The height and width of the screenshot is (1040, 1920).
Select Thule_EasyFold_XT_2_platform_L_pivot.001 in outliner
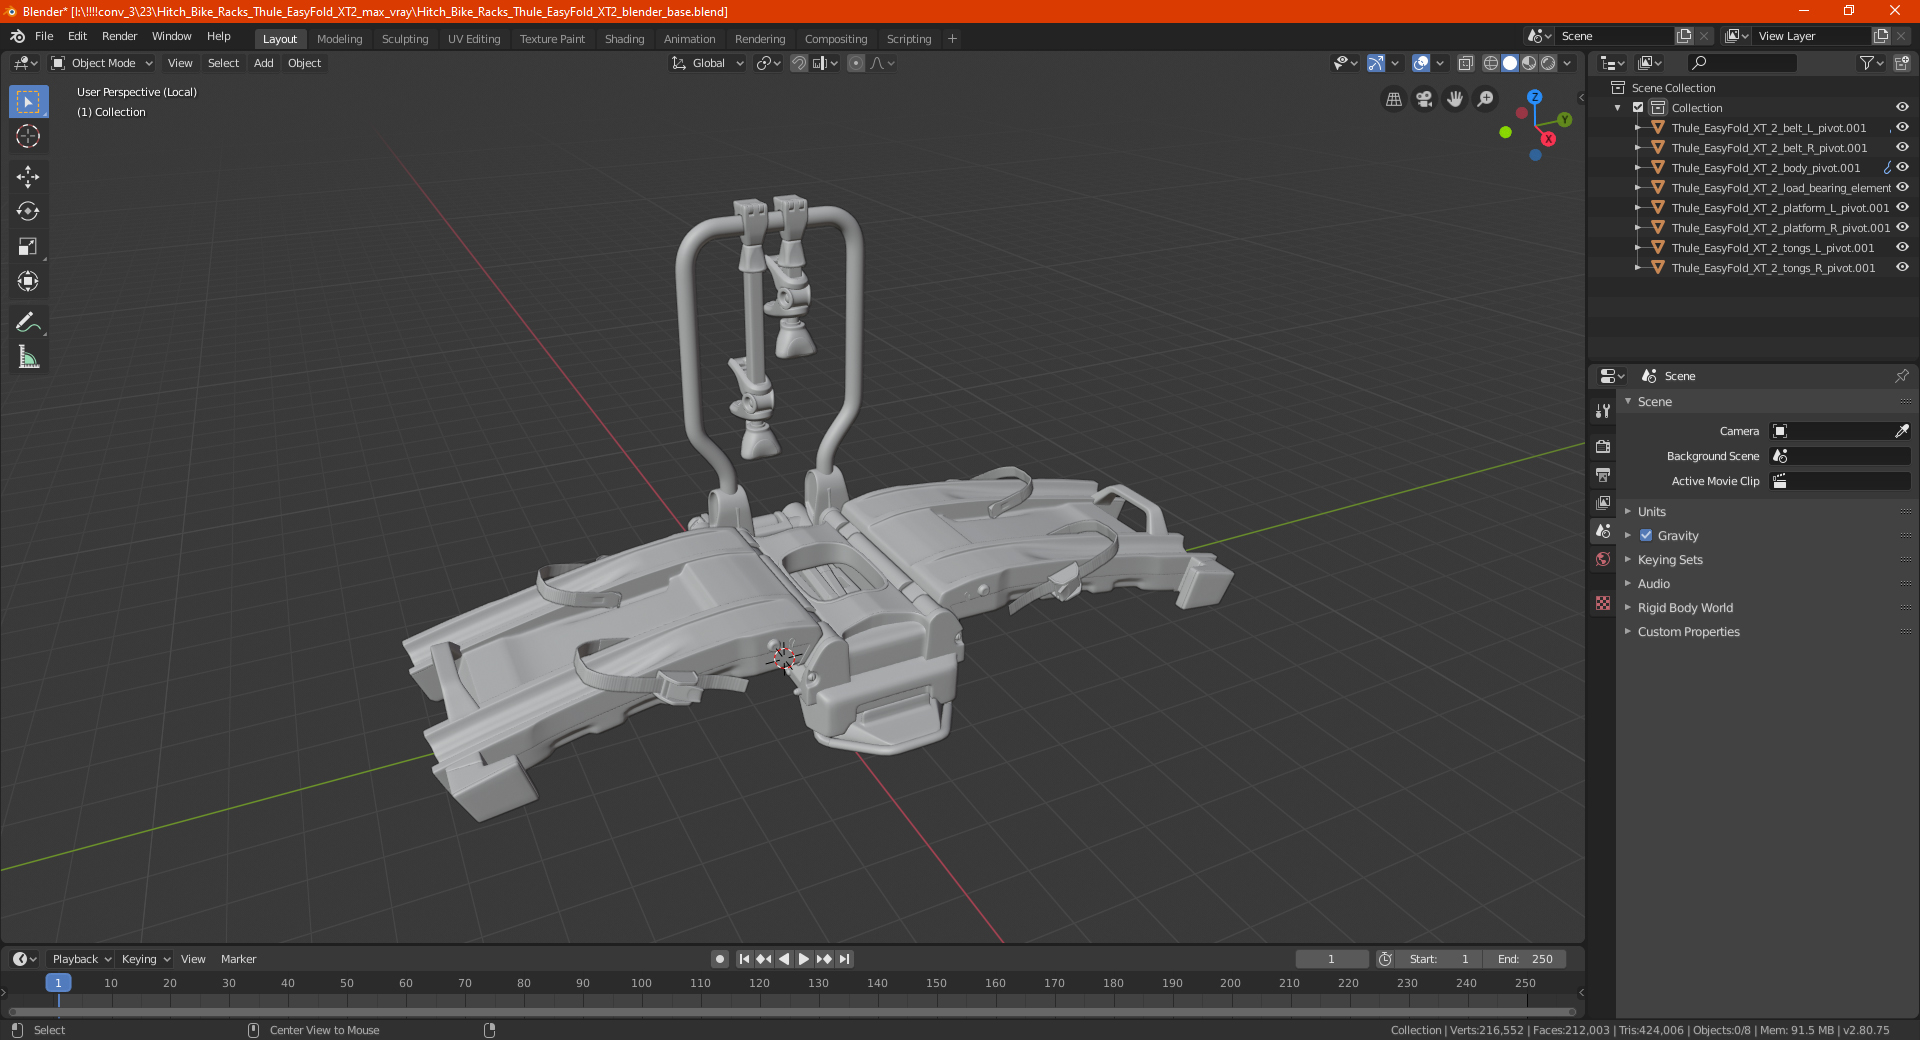[1780, 208]
